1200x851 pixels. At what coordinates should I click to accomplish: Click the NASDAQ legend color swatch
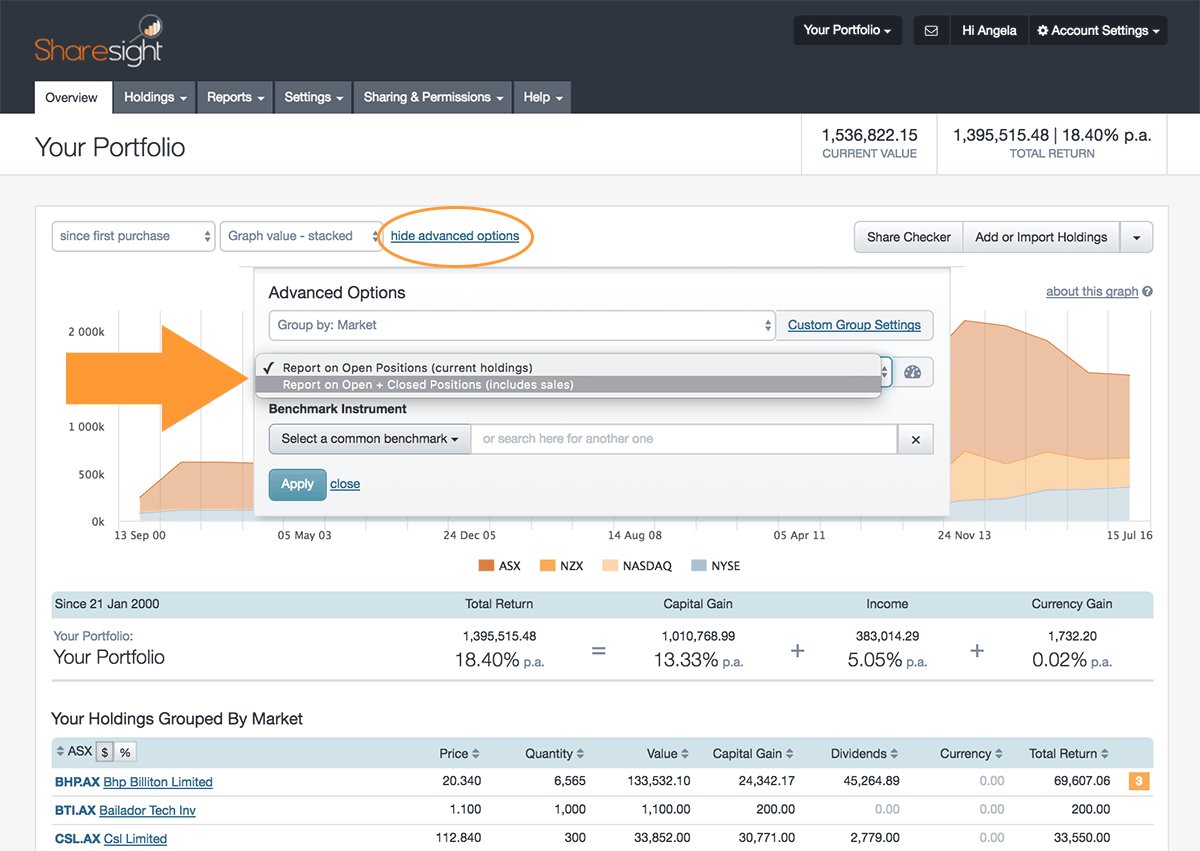coord(610,565)
